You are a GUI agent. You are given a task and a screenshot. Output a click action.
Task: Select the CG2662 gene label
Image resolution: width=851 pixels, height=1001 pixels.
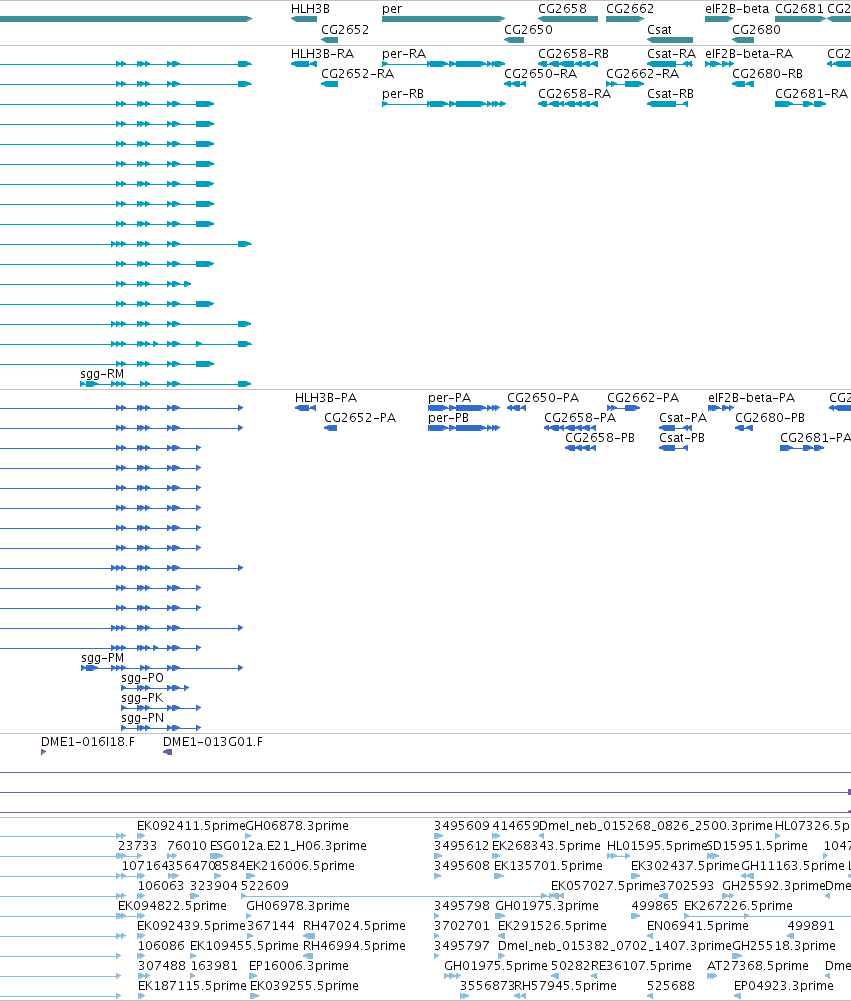630,9
